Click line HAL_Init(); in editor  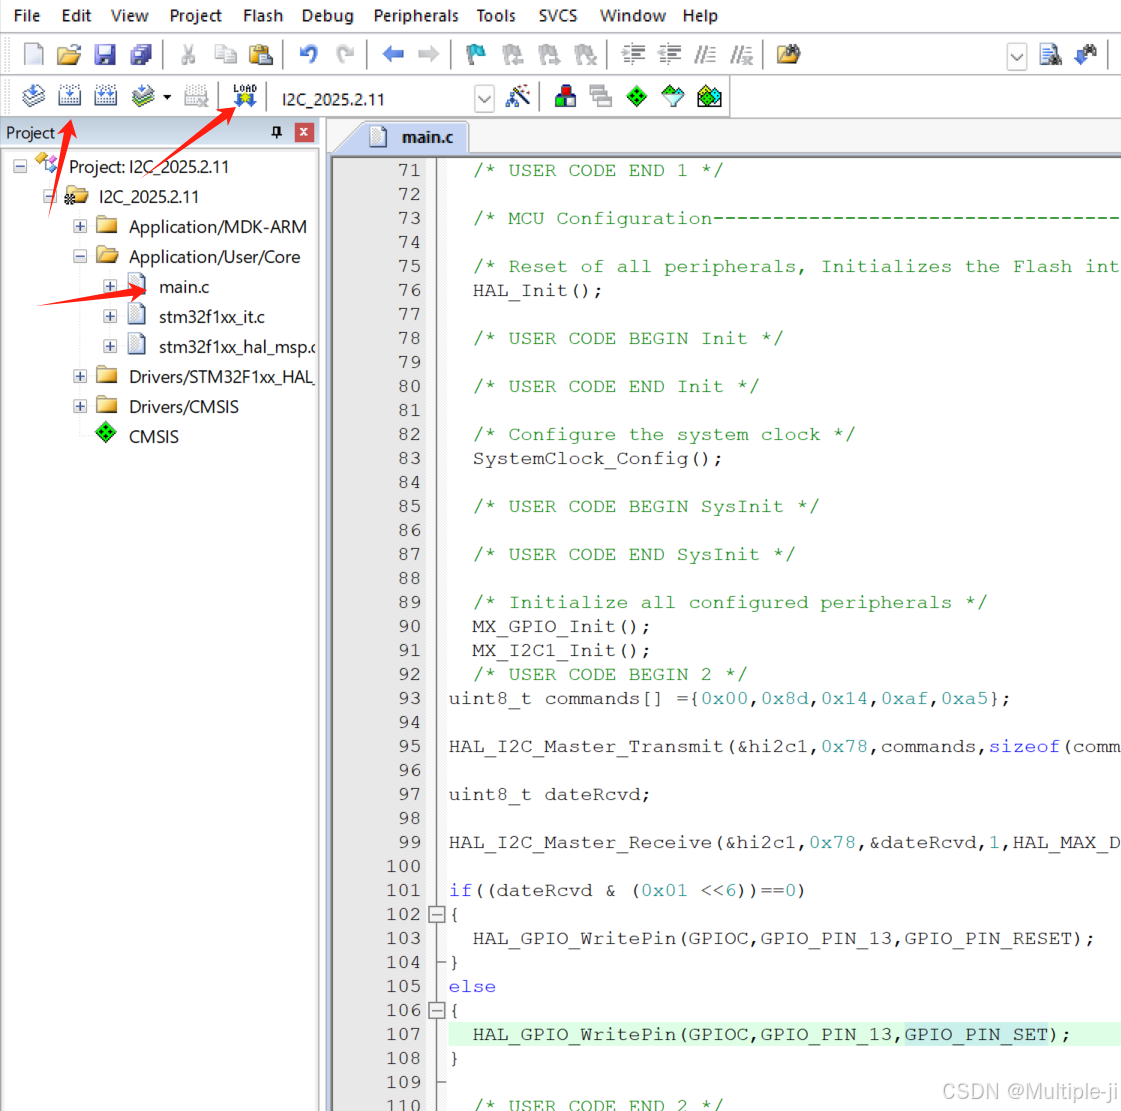coord(537,290)
